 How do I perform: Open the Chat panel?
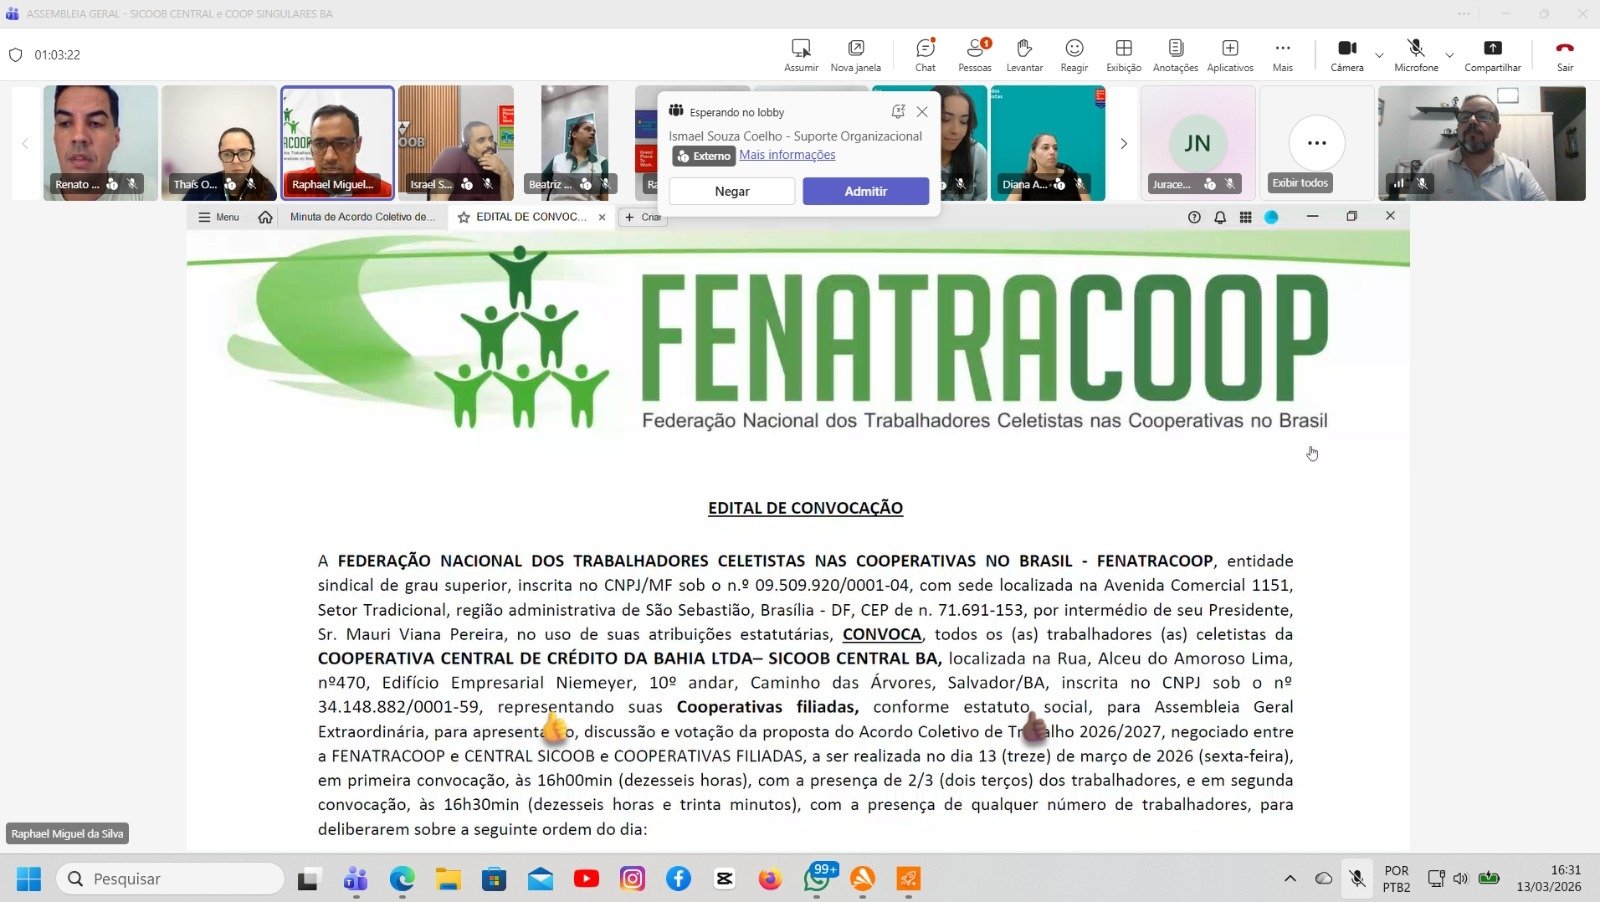pyautogui.click(x=925, y=55)
